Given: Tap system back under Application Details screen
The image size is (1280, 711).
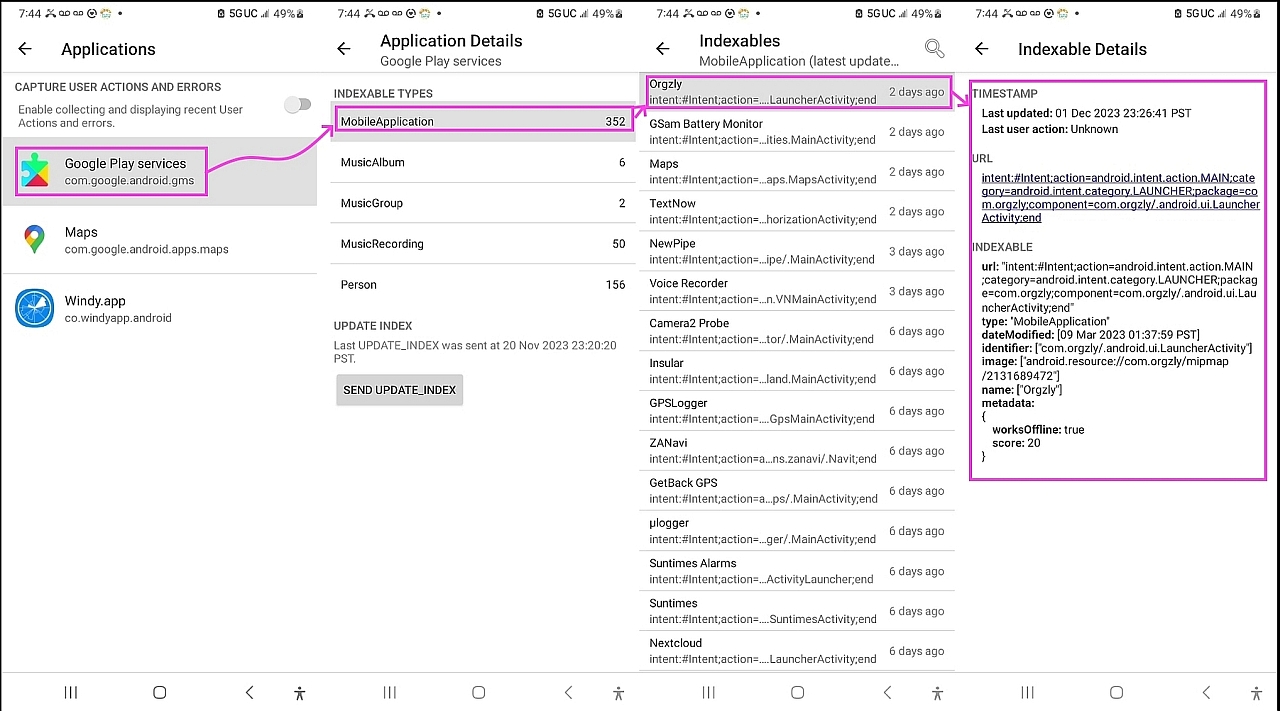Looking at the screenshot, I should coord(569,692).
